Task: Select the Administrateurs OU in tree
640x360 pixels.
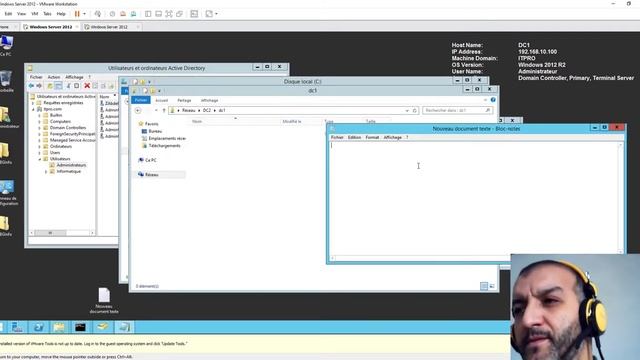Action: (71, 165)
